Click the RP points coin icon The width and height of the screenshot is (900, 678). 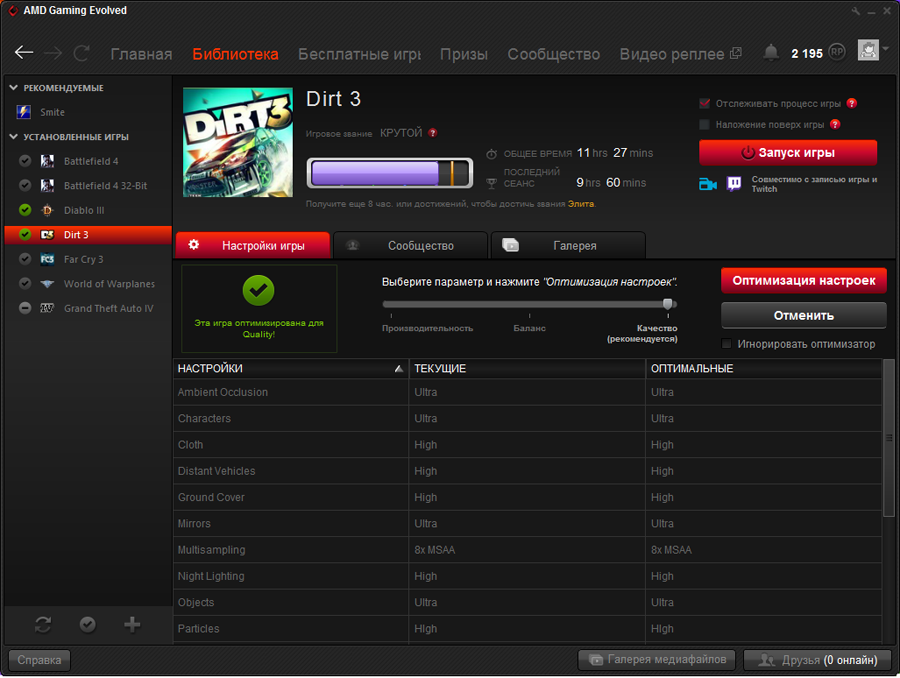coord(837,52)
